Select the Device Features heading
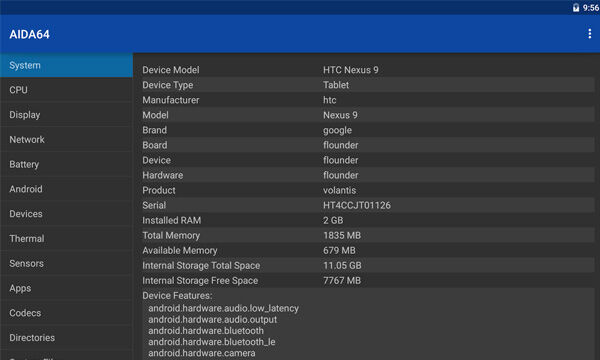Screen dimensions: 600x360 pos(177,296)
